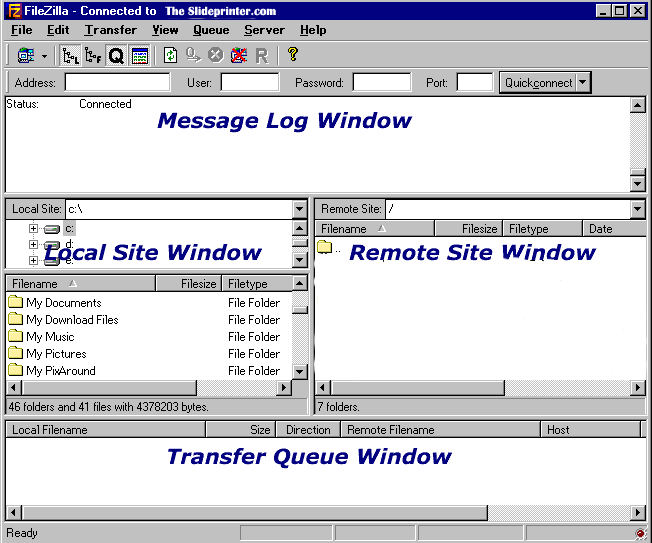652x543 pixels.
Task: Open the Queue menu
Action: [x=211, y=30]
